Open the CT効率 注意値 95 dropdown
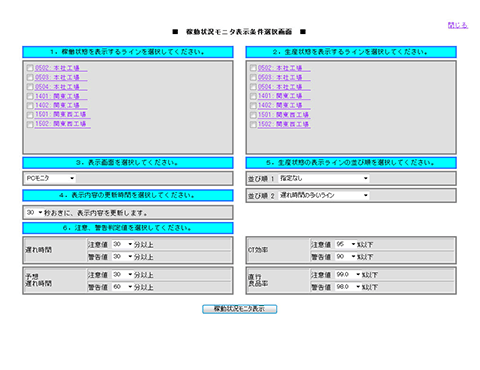Screen dimensions: 480x370 (x=346, y=244)
